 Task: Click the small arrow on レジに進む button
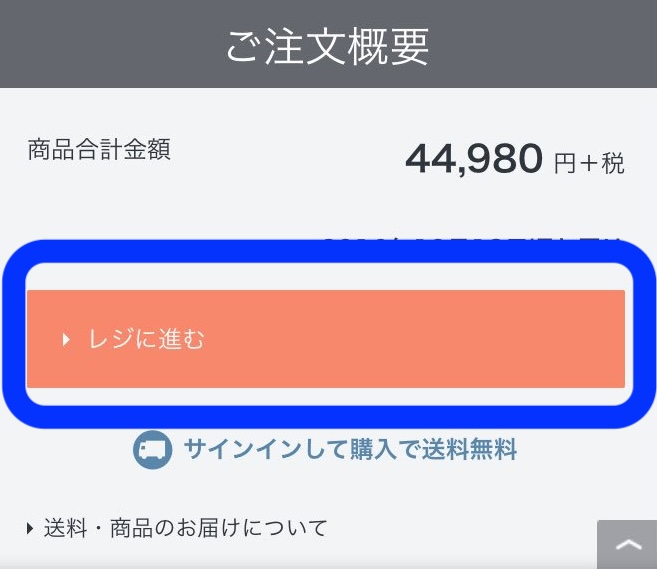pos(66,340)
